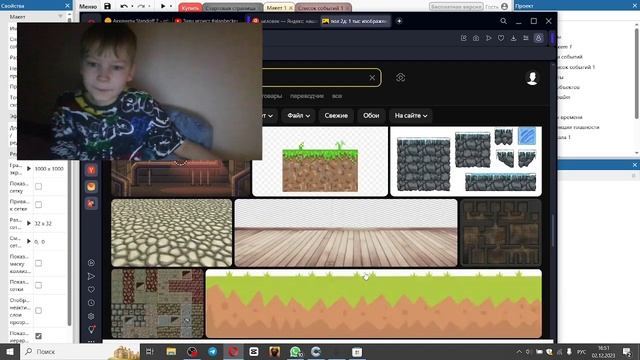Switch to the Макет 1 tab
Screen dimensions: 640x360
[x=280, y=8]
